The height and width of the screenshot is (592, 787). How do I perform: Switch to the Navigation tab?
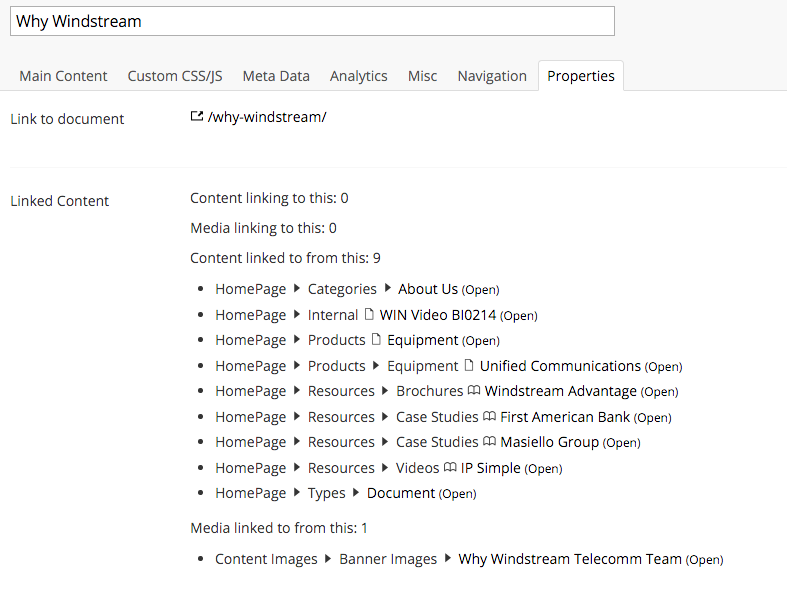tap(492, 76)
